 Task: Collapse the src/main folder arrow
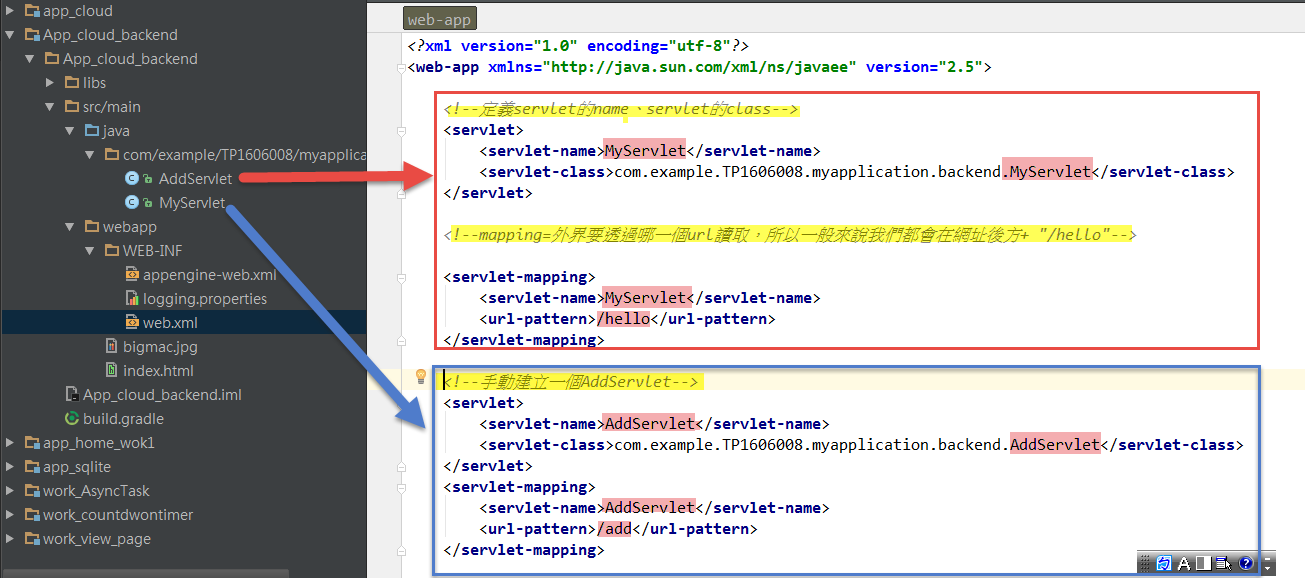click(50, 107)
